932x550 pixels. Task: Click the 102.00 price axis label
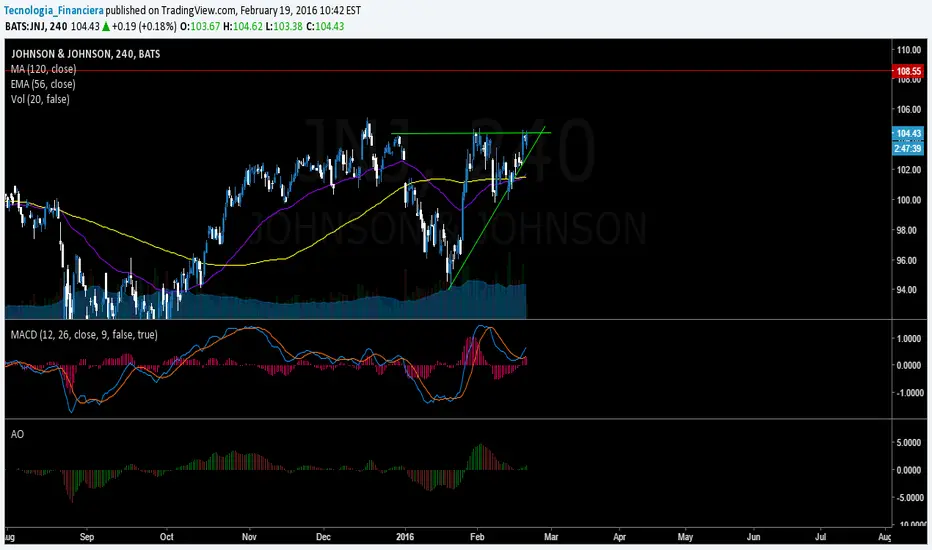click(x=909, y=169)
